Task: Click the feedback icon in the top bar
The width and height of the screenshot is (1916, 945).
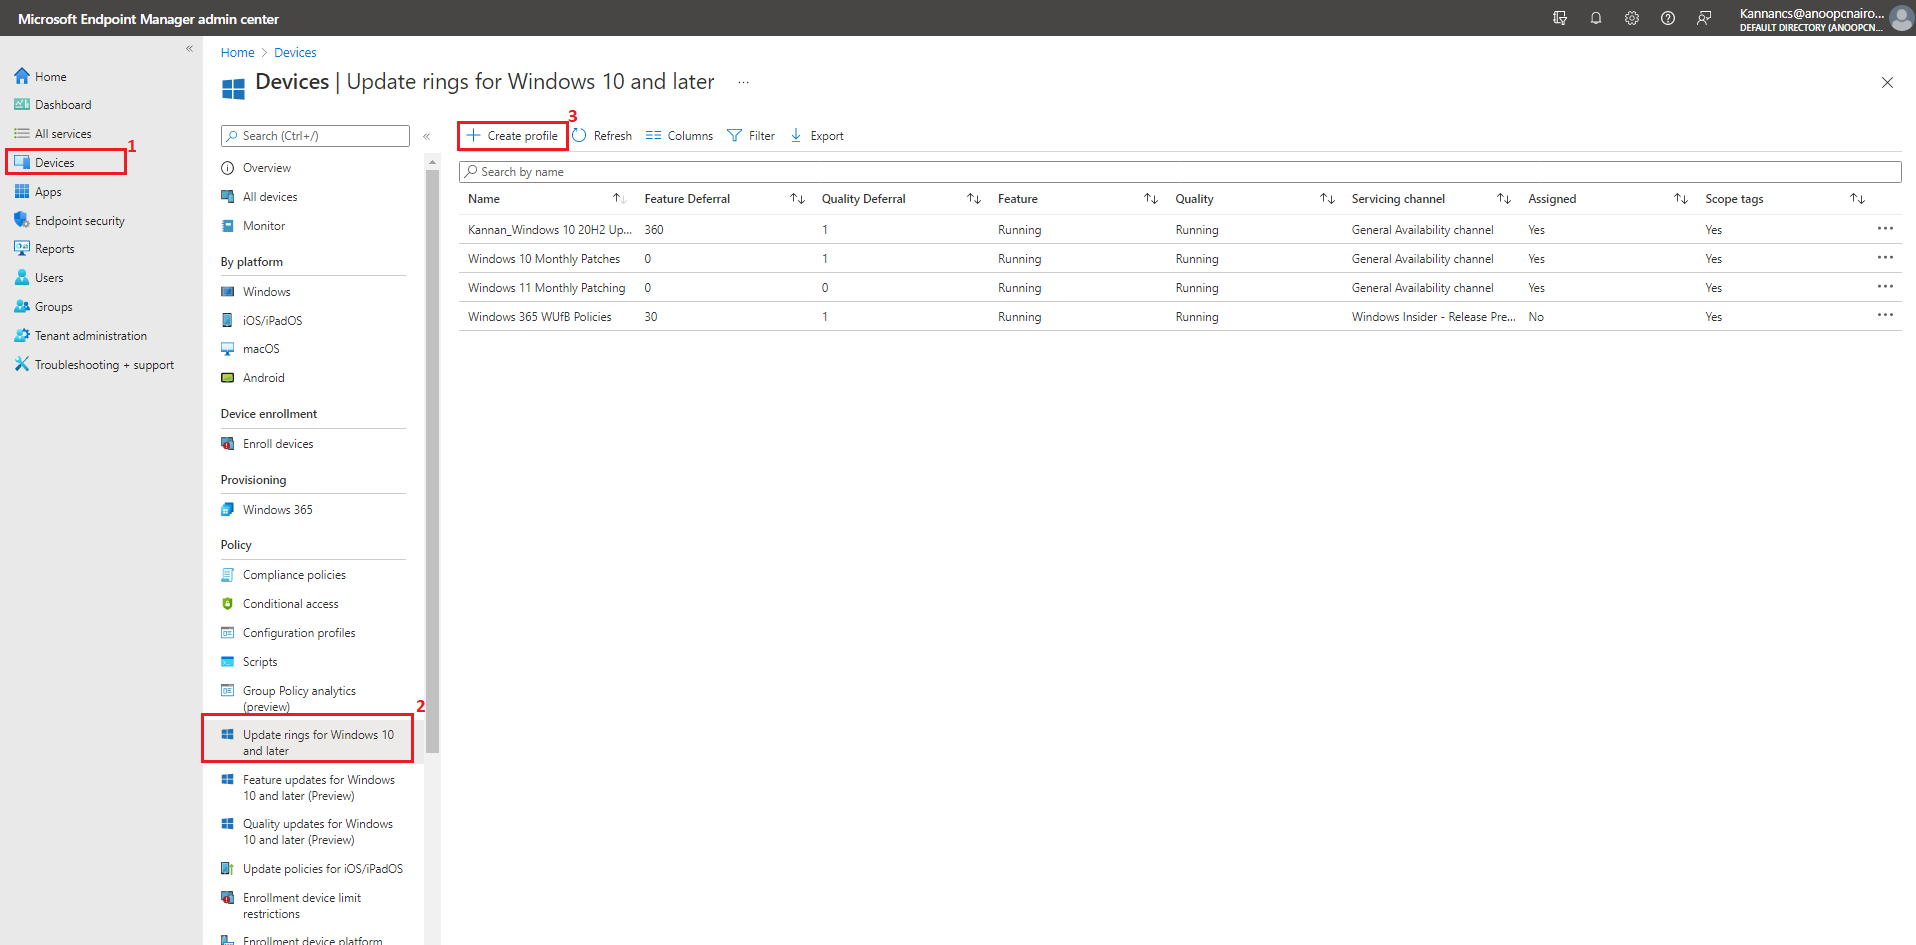Action: pyautogui.click(x=1704, y=17)
